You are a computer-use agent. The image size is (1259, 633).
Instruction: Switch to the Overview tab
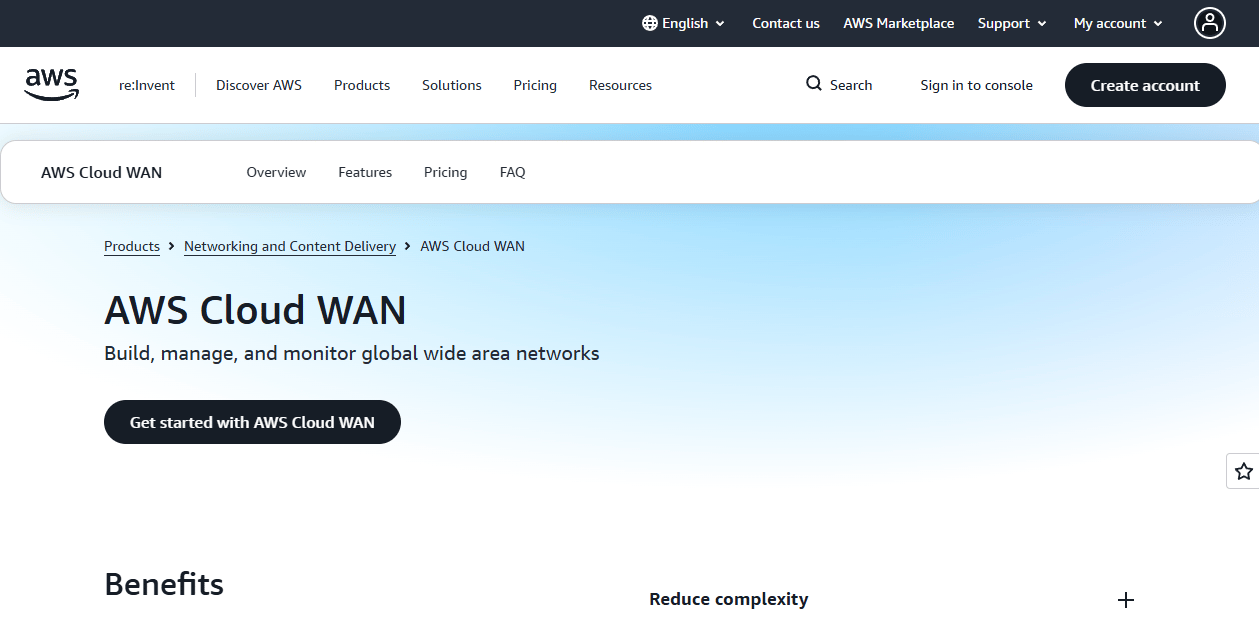[x=276, y=172]
